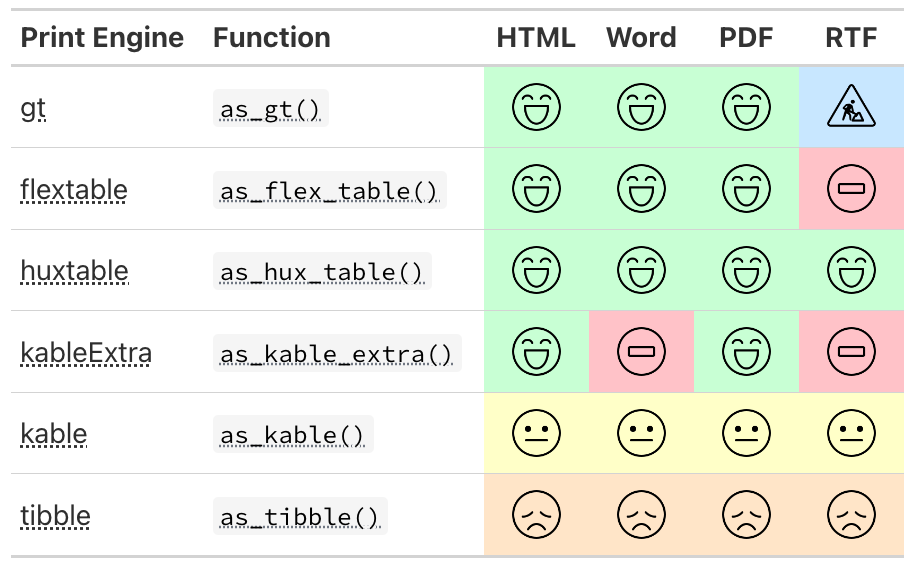
Task: Click the neutral face for kable PDF
Action: (x=746, y=433)
